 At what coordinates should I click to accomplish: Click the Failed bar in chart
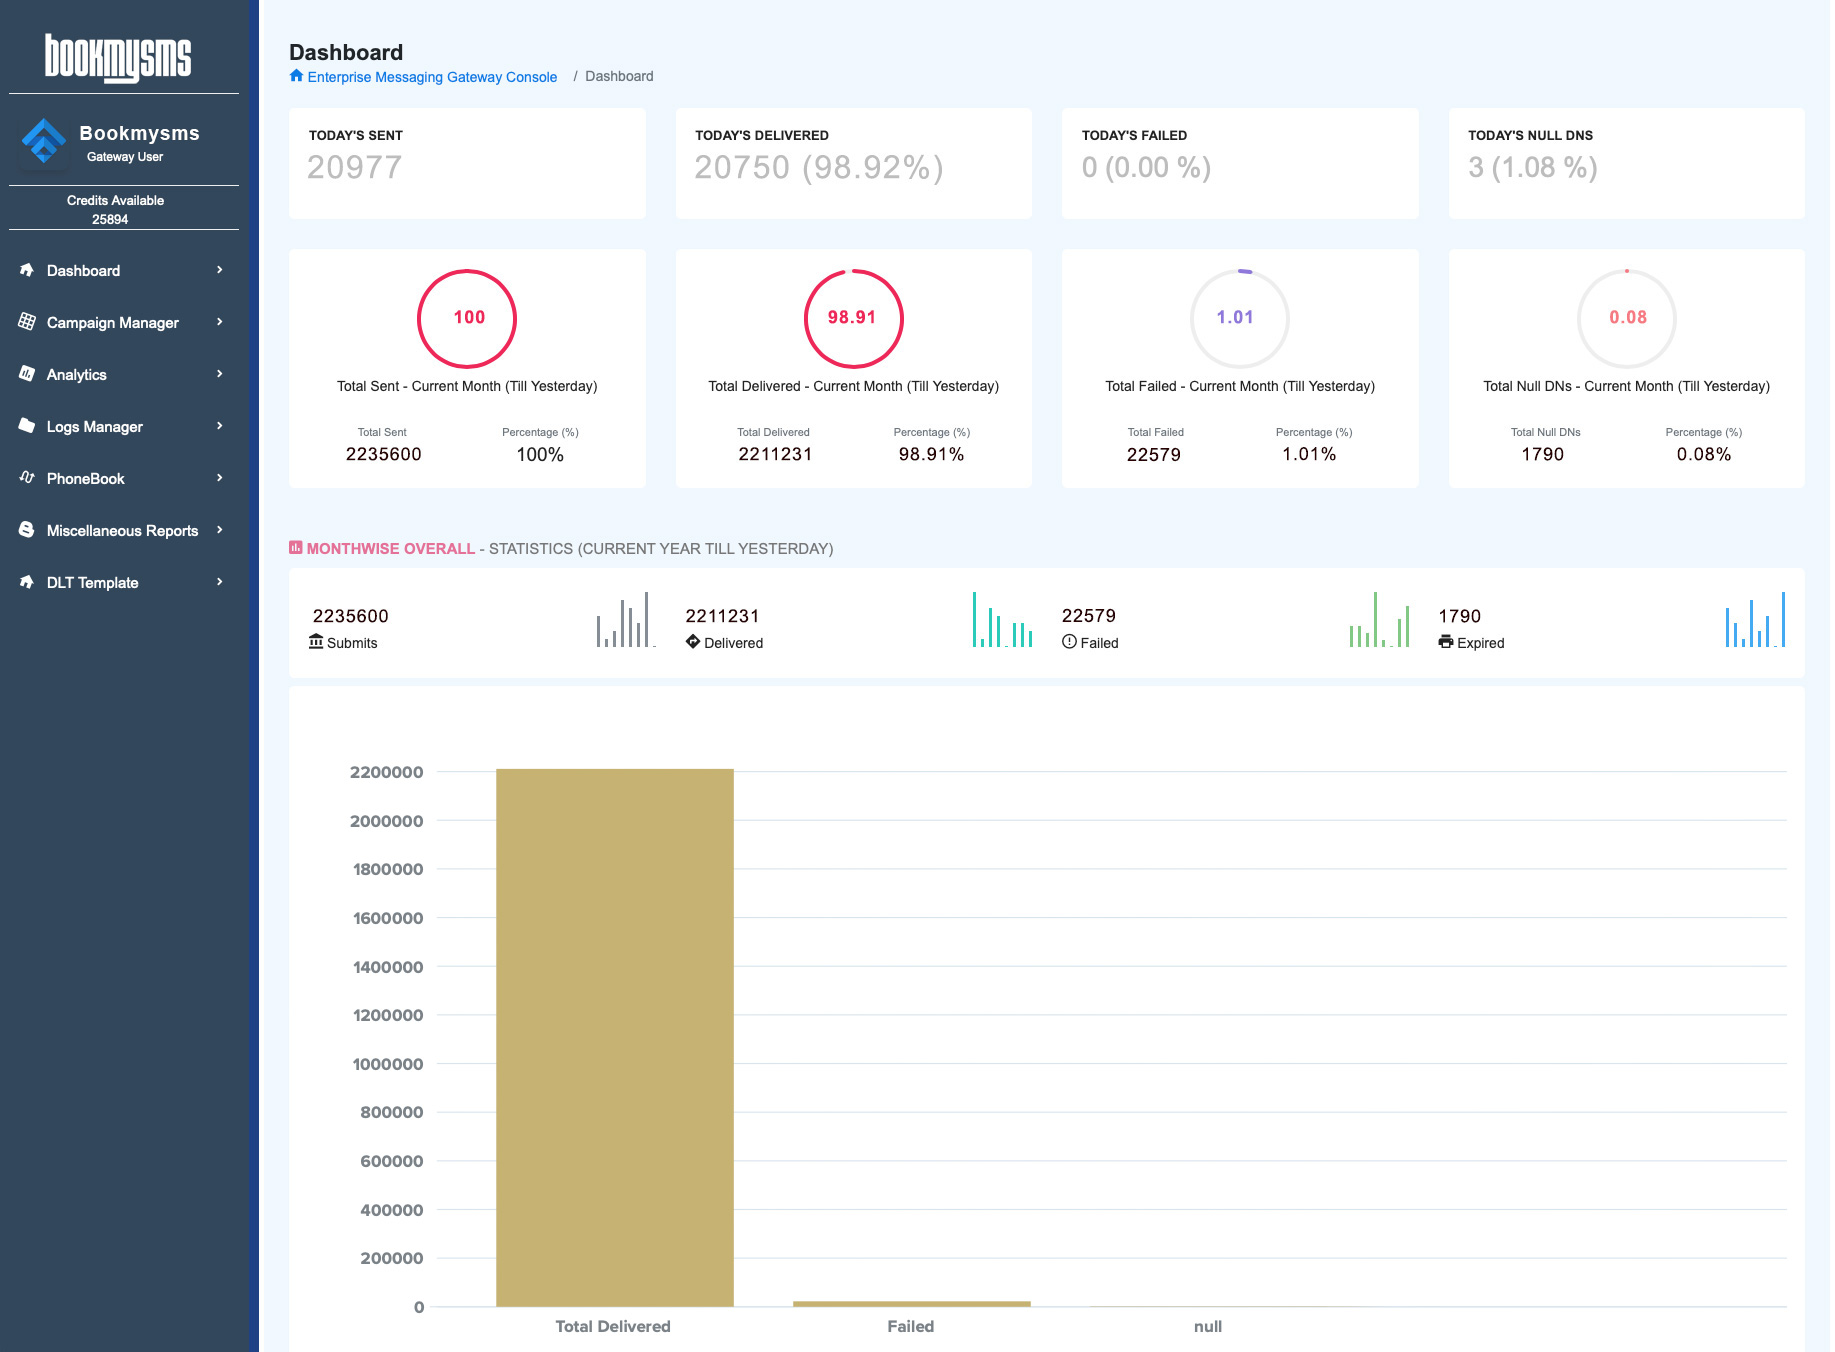point(911,1303)
